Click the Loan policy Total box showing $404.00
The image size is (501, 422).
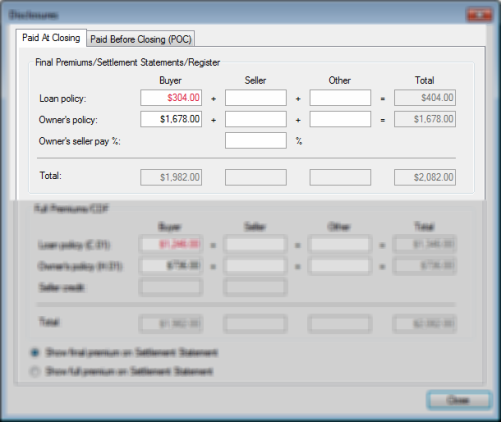425,98
